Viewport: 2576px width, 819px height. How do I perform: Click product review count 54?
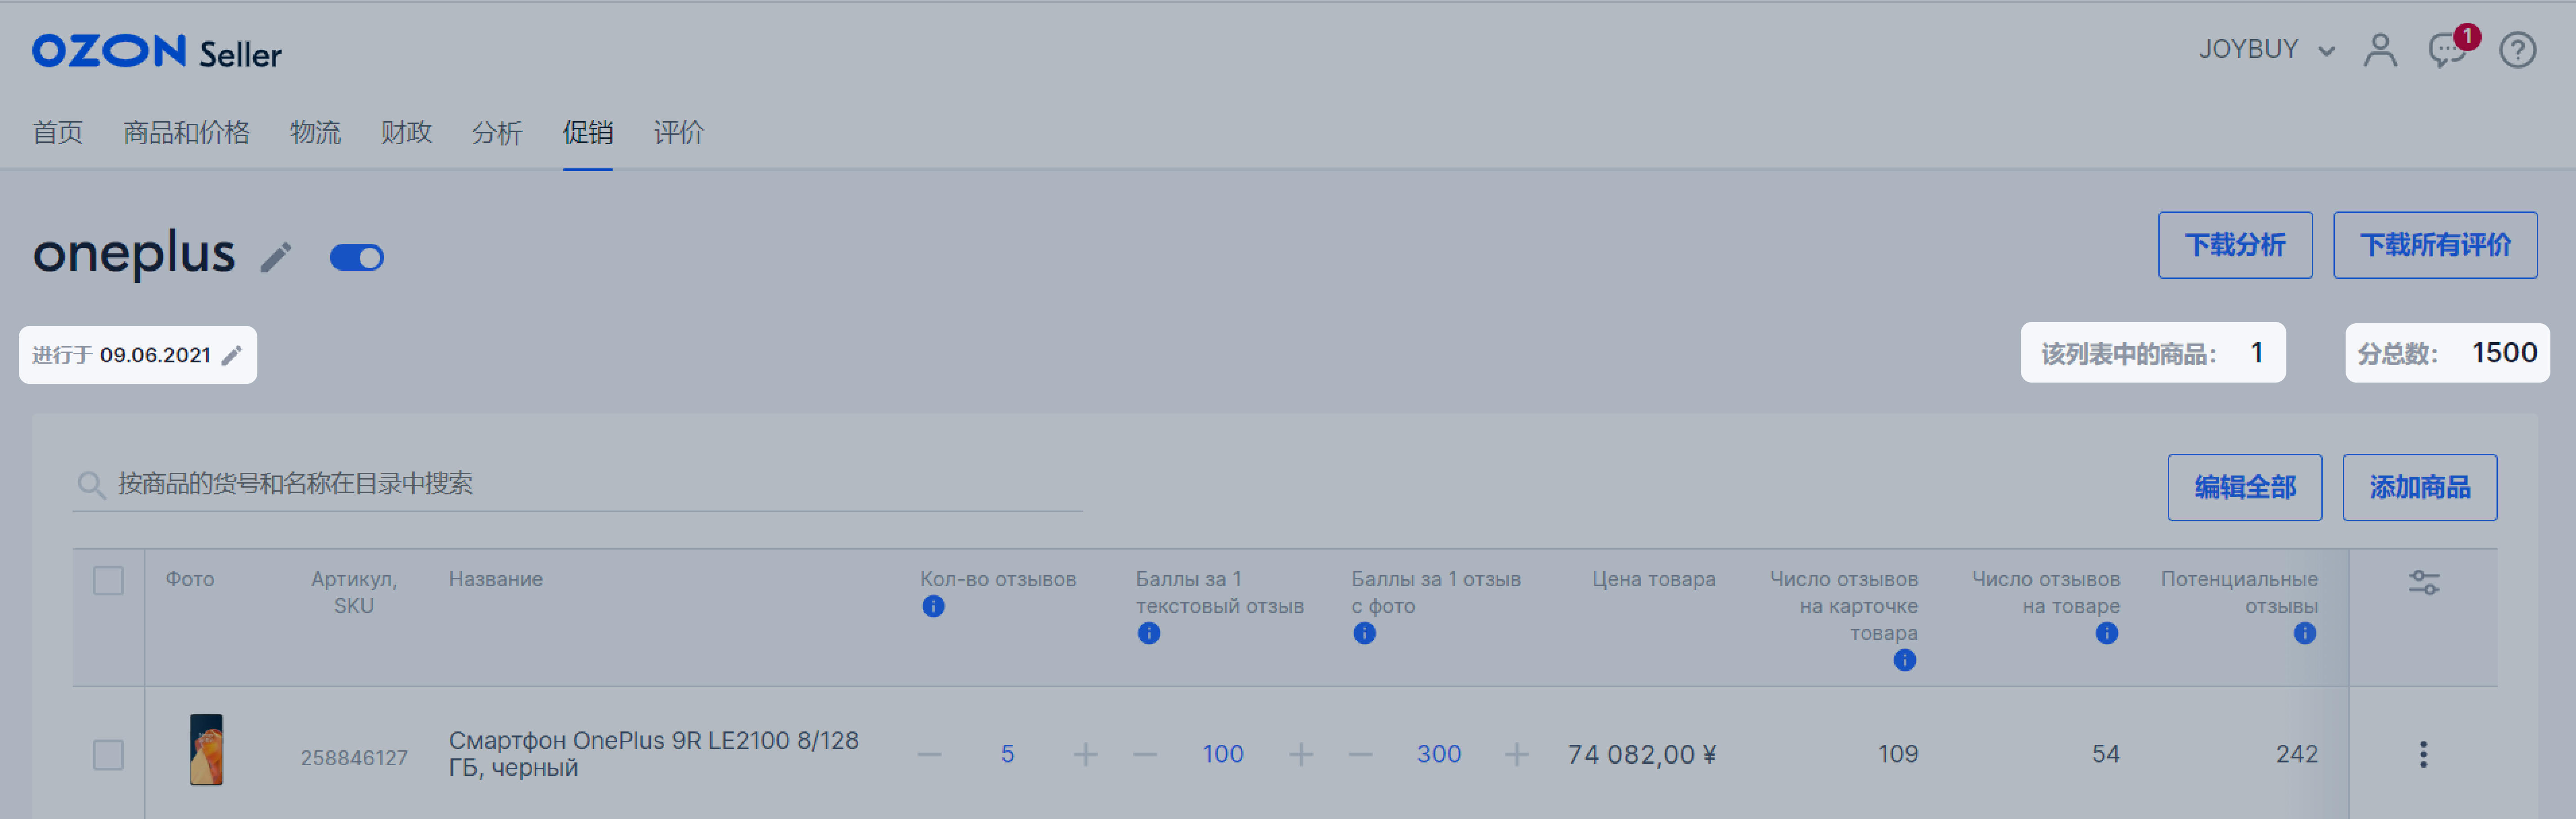point(2105,754)
